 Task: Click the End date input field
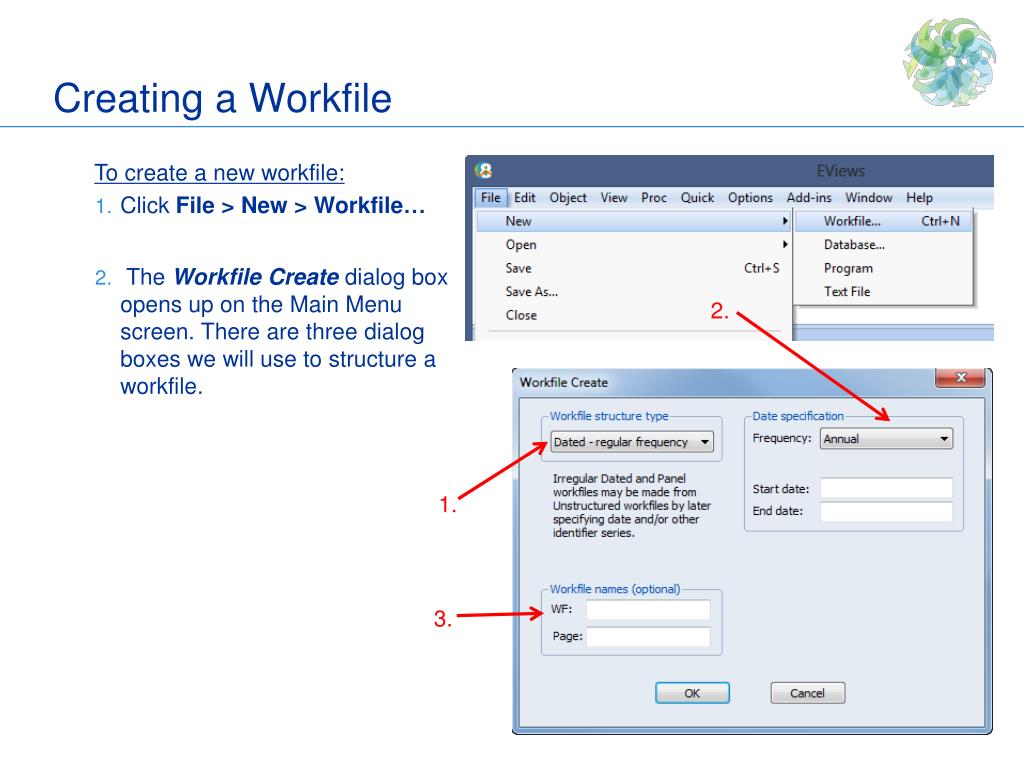point(886,511)
